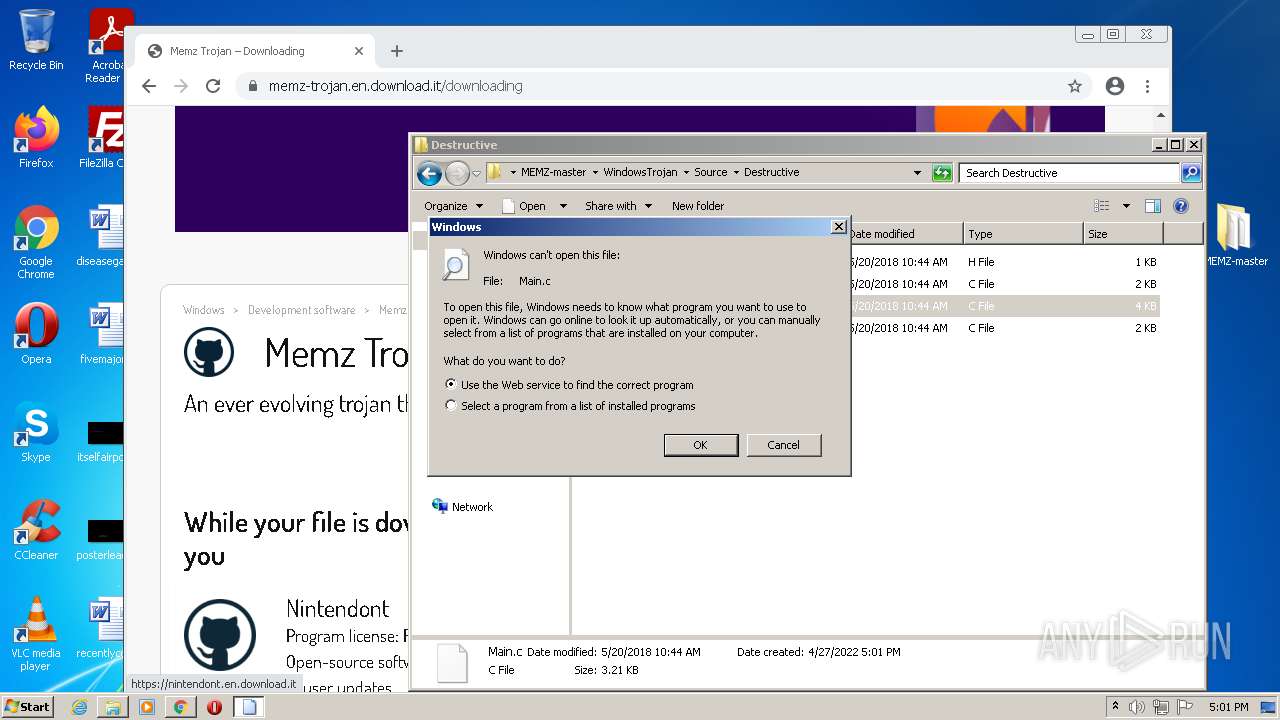Expand the Open button dropdown arrow
Image resolution: width=1280 pixels, height=720 pixels.
(563, 206)
